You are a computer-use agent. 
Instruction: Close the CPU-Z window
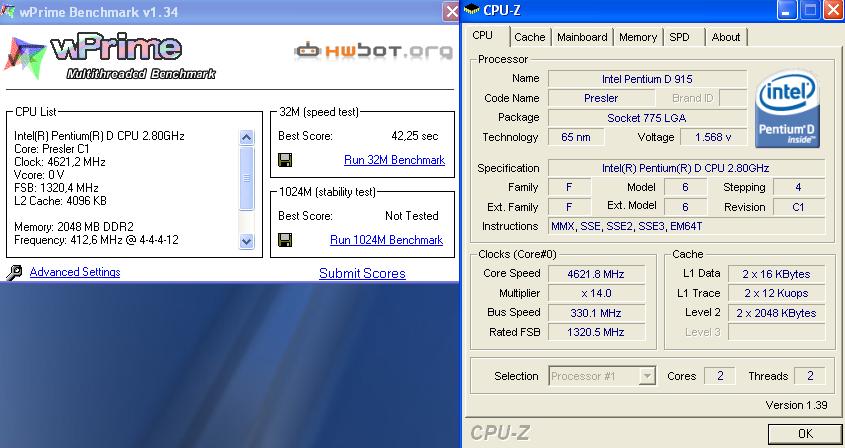pyautogui.click(x=833, y=10)
